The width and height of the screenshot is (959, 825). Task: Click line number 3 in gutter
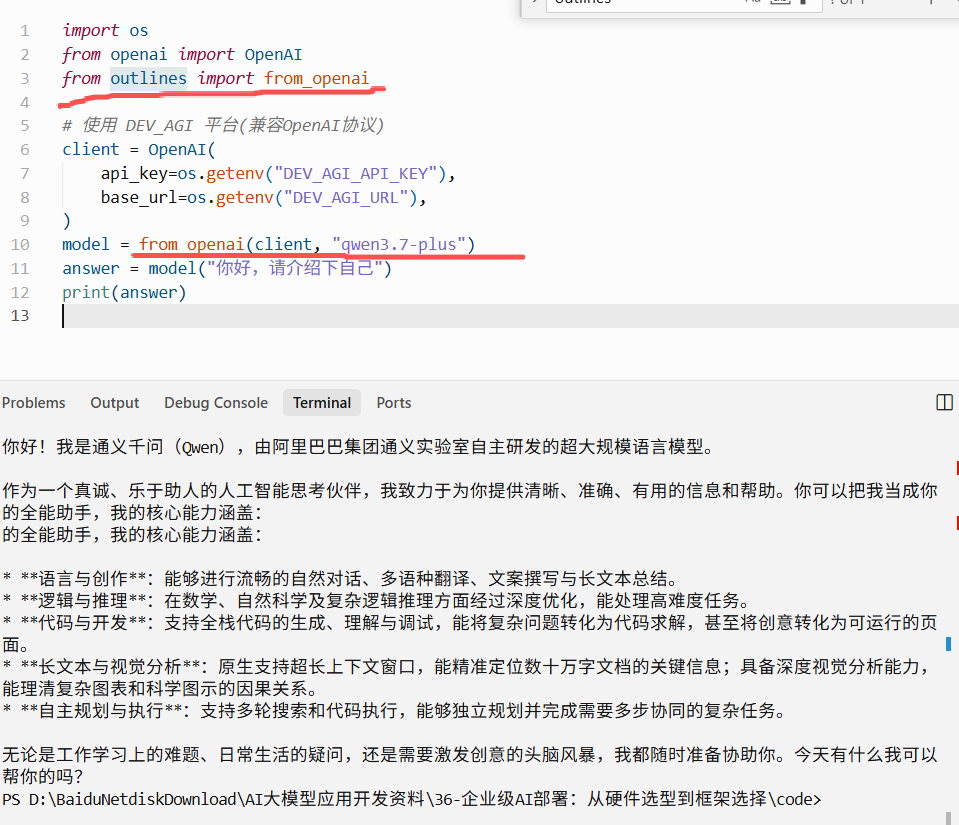pos(24,78)
